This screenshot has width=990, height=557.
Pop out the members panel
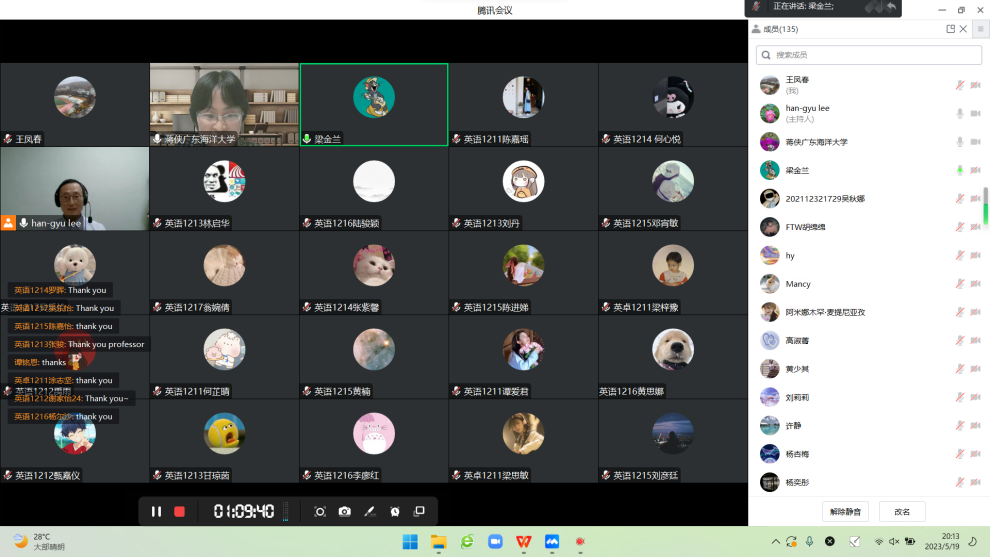pos(951,29)
